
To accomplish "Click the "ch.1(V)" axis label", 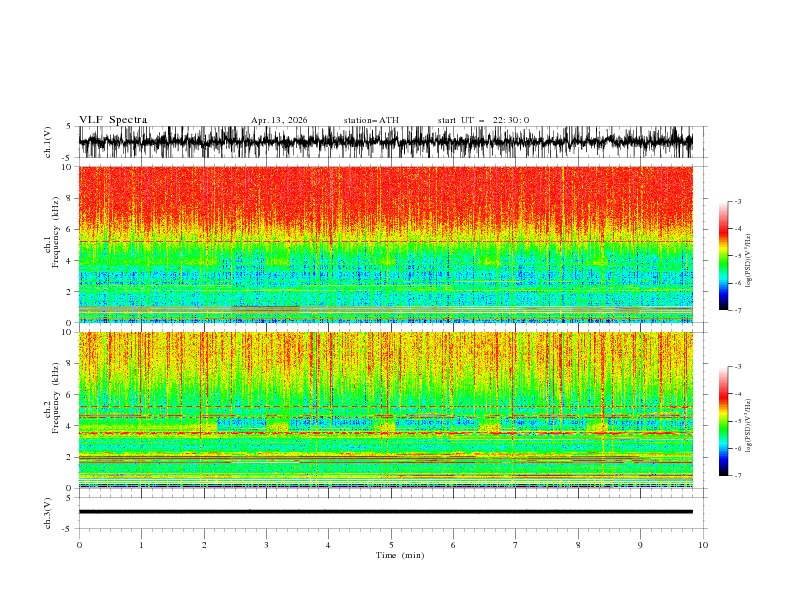I will [x=48, y=142].
